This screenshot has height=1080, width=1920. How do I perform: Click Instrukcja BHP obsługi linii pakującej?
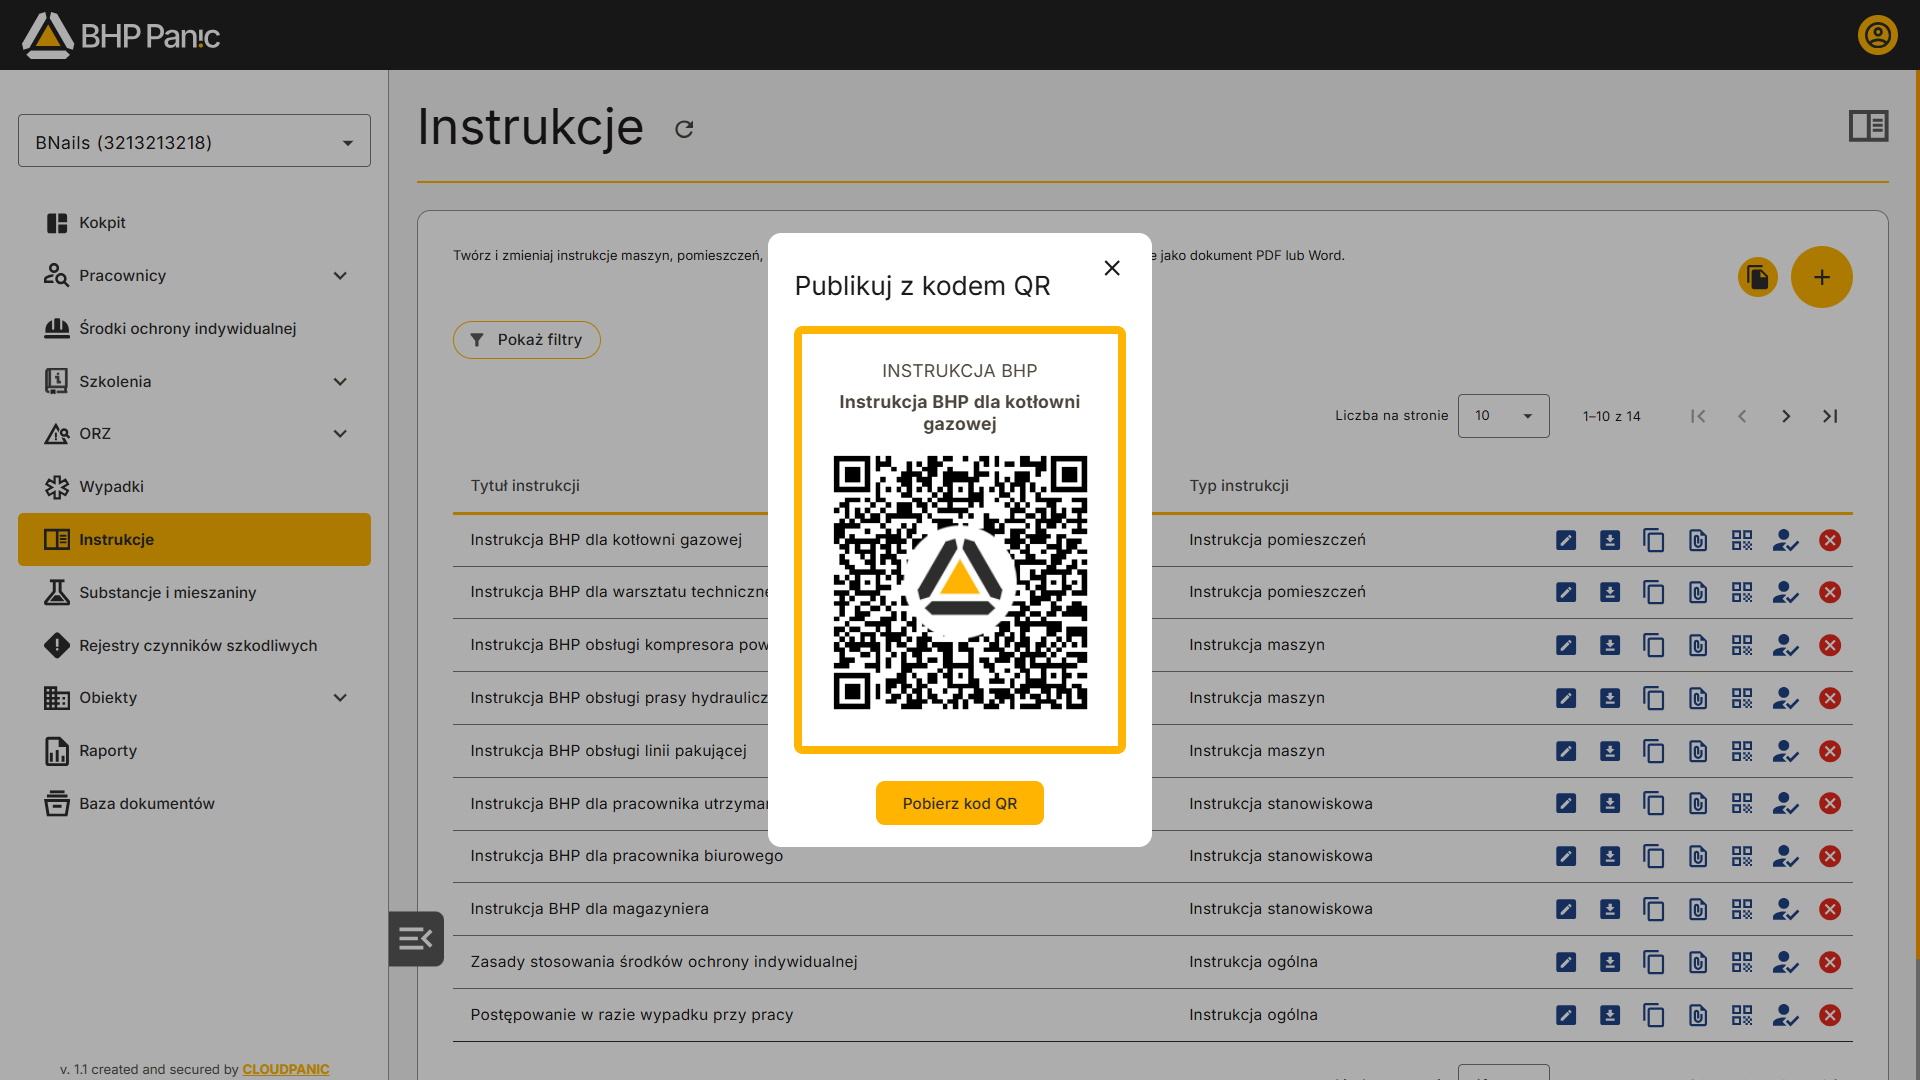point(609,751)
